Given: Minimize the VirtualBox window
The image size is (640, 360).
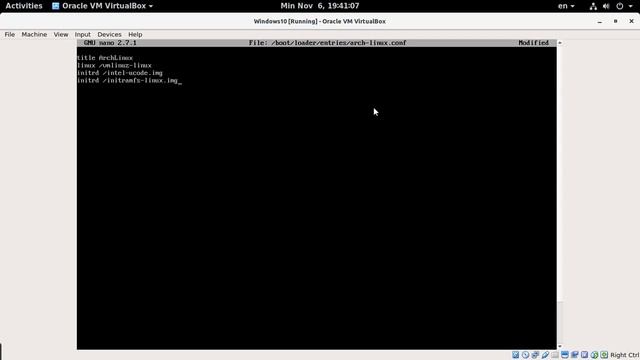Looking at the screenshot, I should point(600,21).
